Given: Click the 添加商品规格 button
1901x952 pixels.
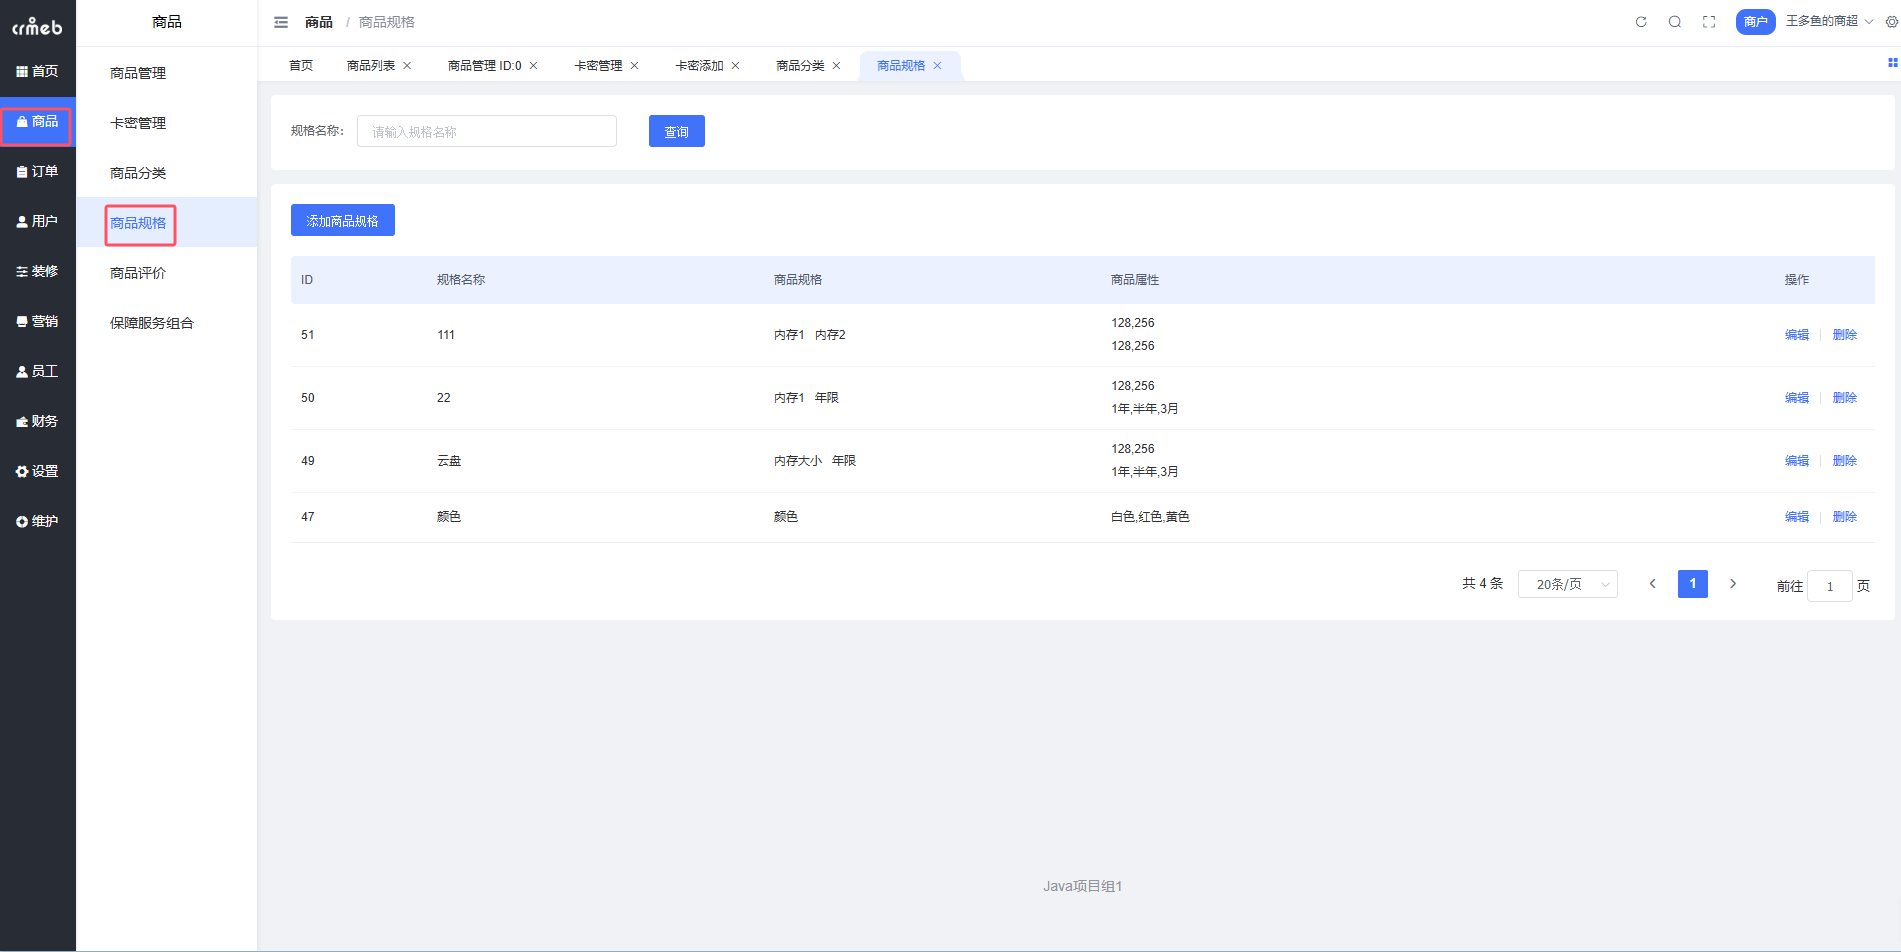Looking at the screenshot, I should 342,221.
